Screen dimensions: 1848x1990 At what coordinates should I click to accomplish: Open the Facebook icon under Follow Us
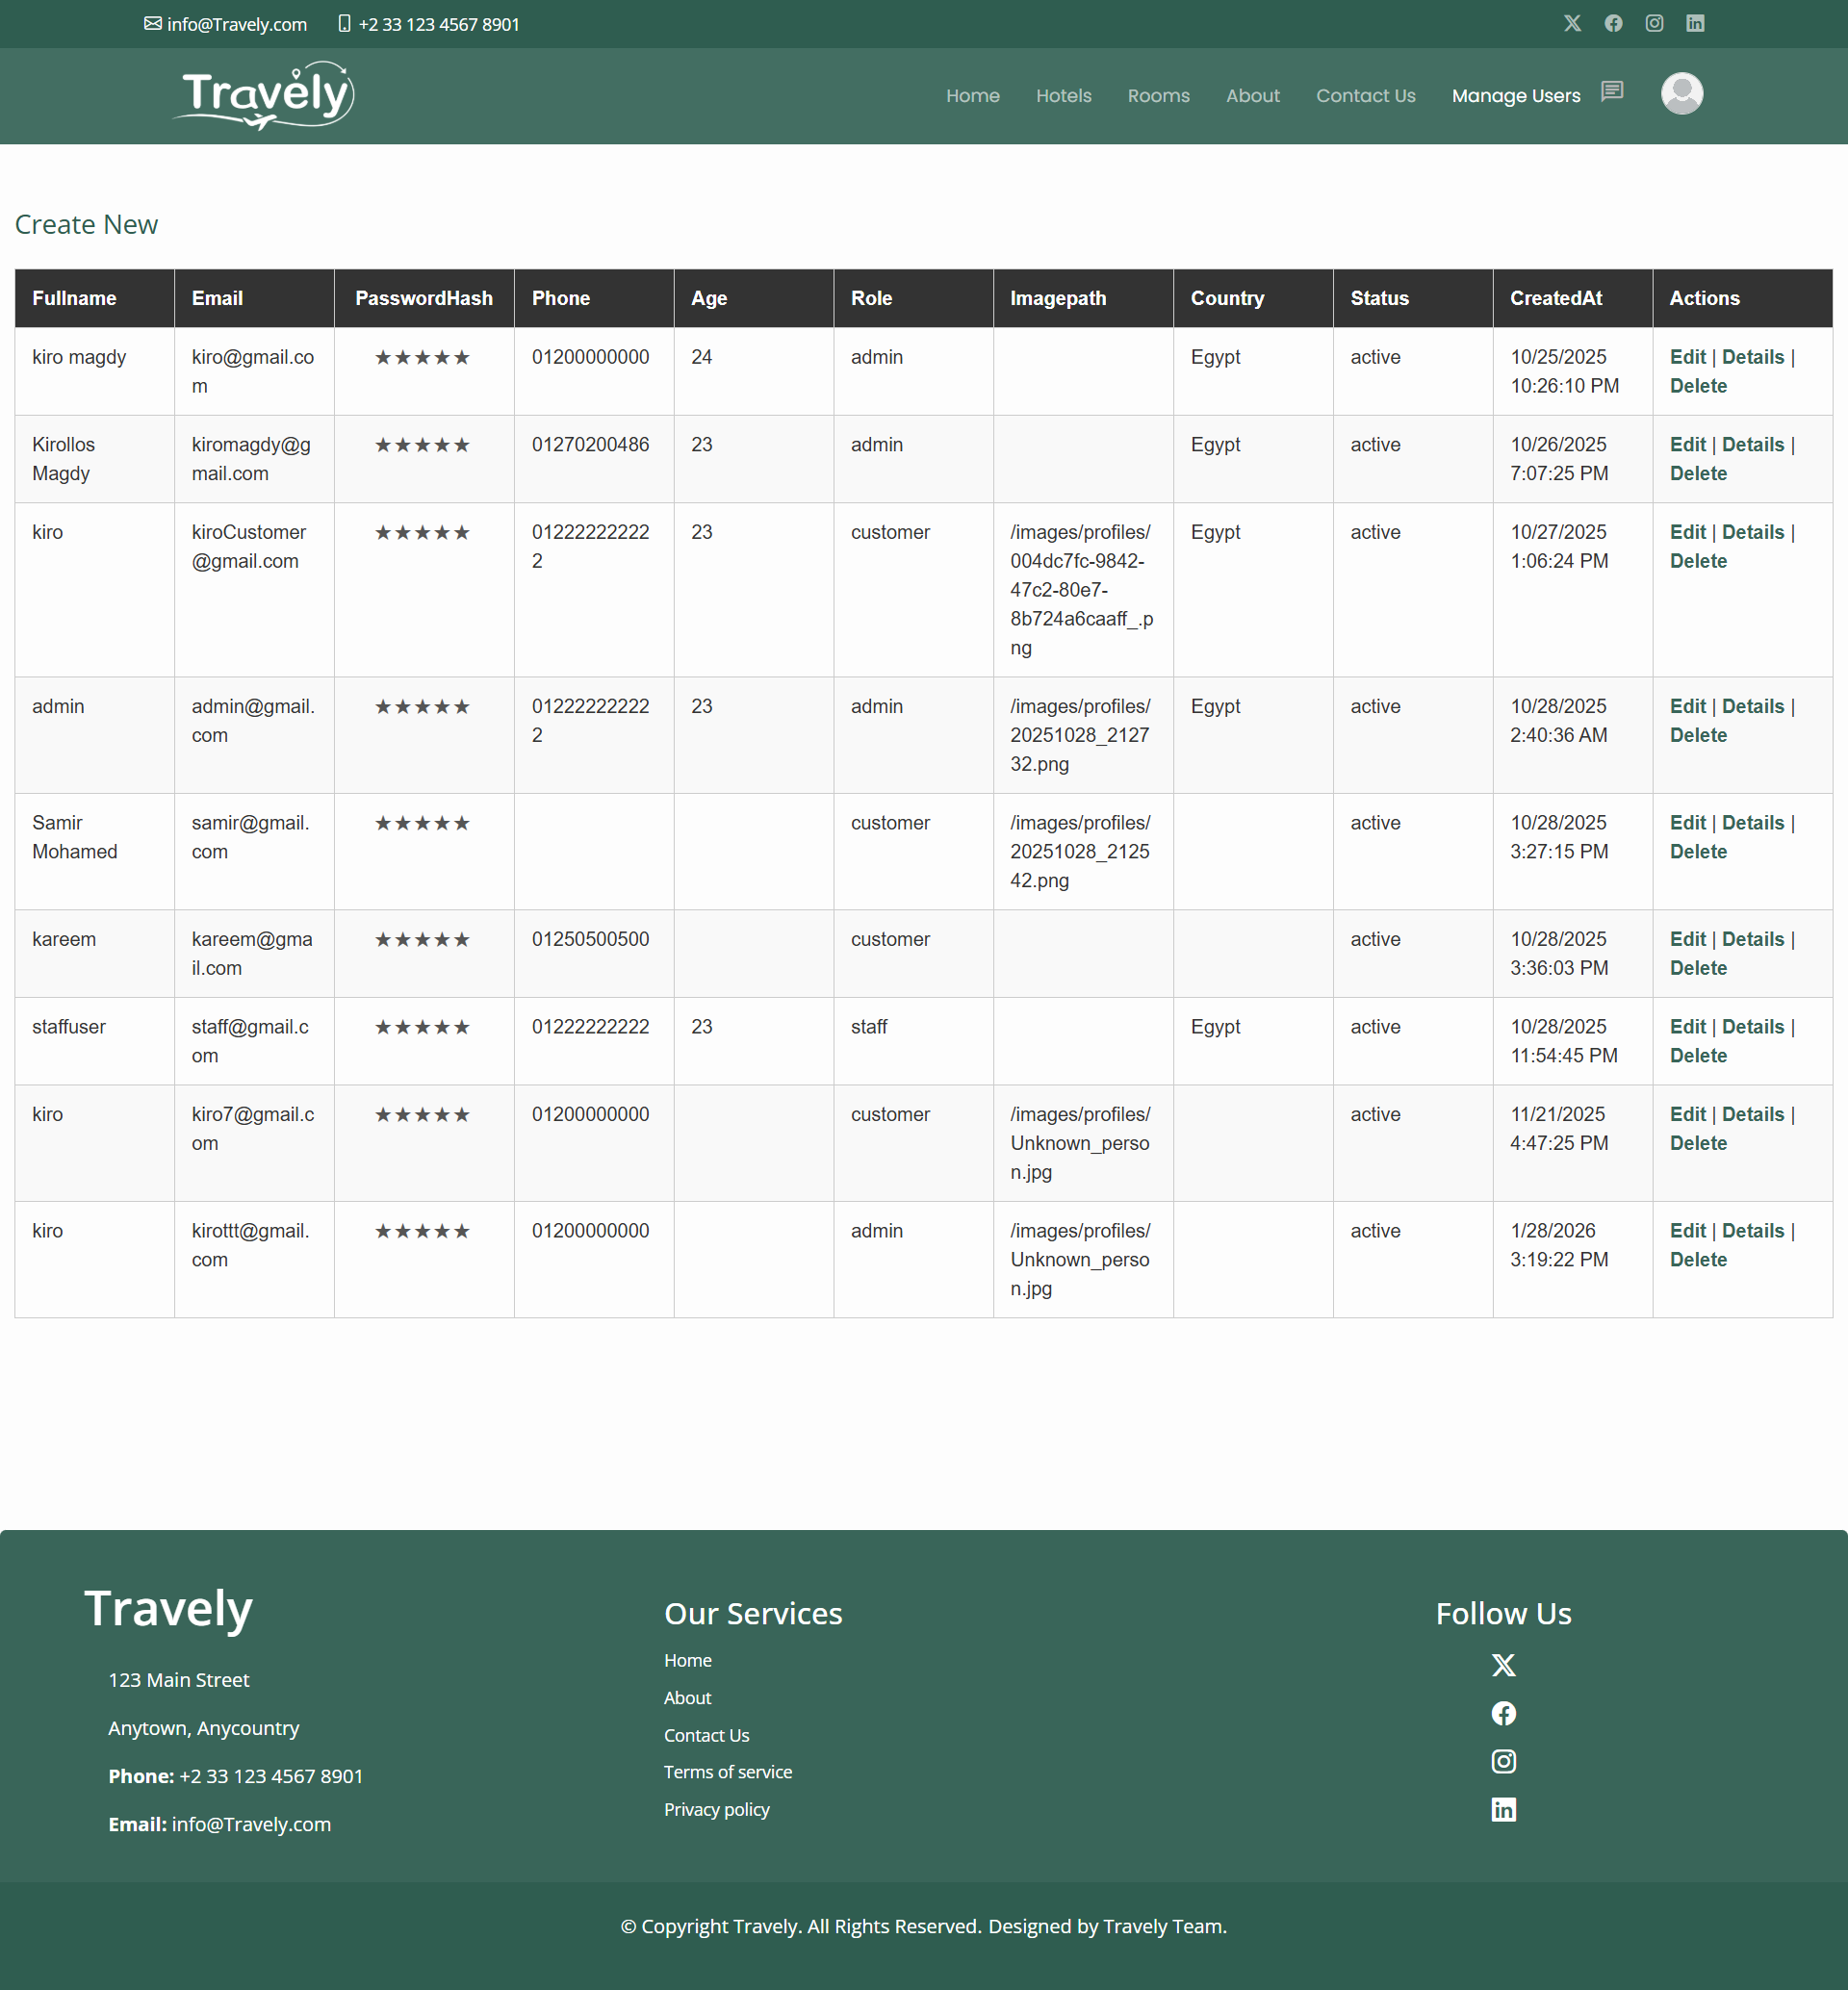click(1503, 1713)
